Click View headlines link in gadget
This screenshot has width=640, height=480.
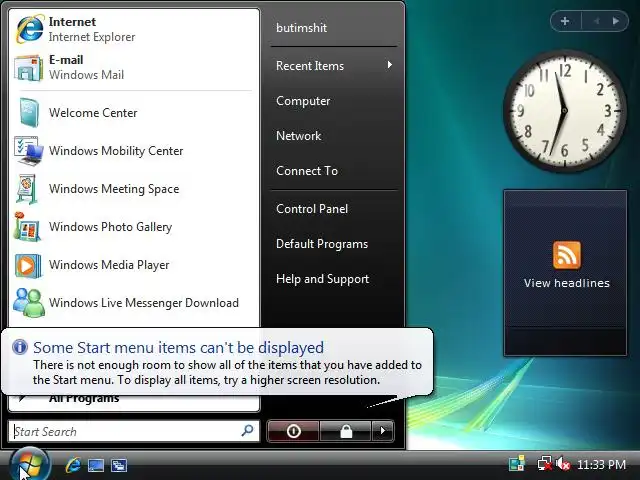coord(567,283)
